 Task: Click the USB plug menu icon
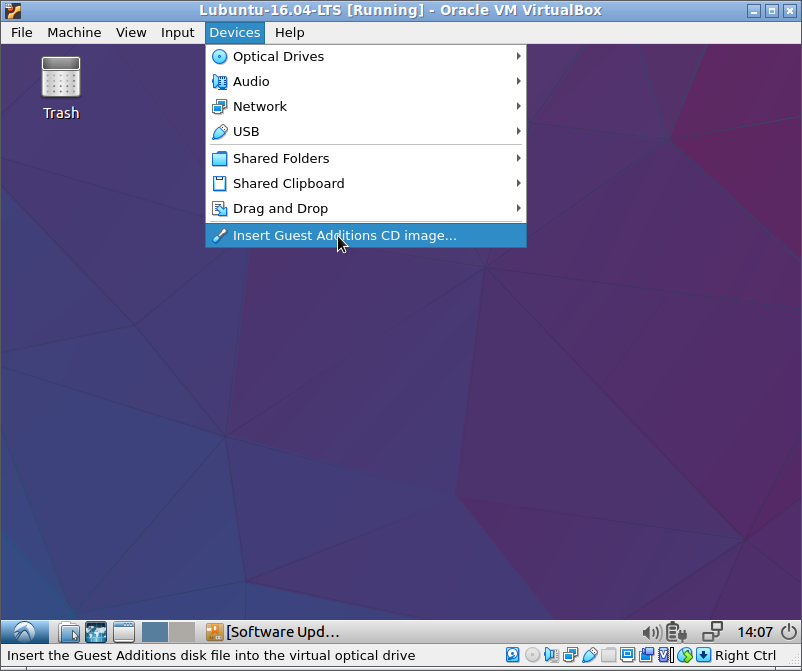pyautogui.click(x=219, y=131)
